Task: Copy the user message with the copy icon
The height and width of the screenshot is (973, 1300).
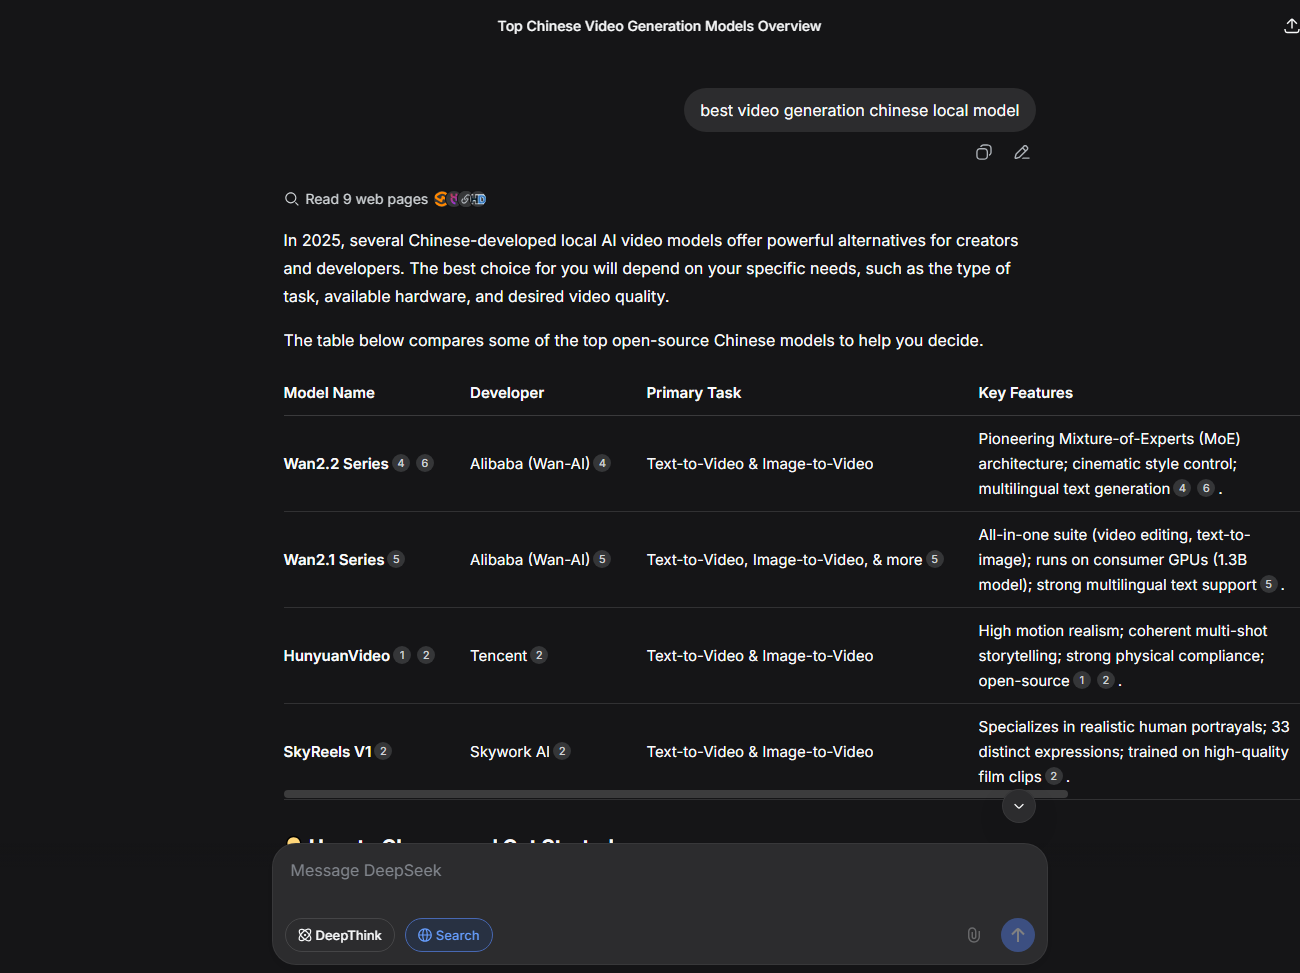Action: point(984,152)
